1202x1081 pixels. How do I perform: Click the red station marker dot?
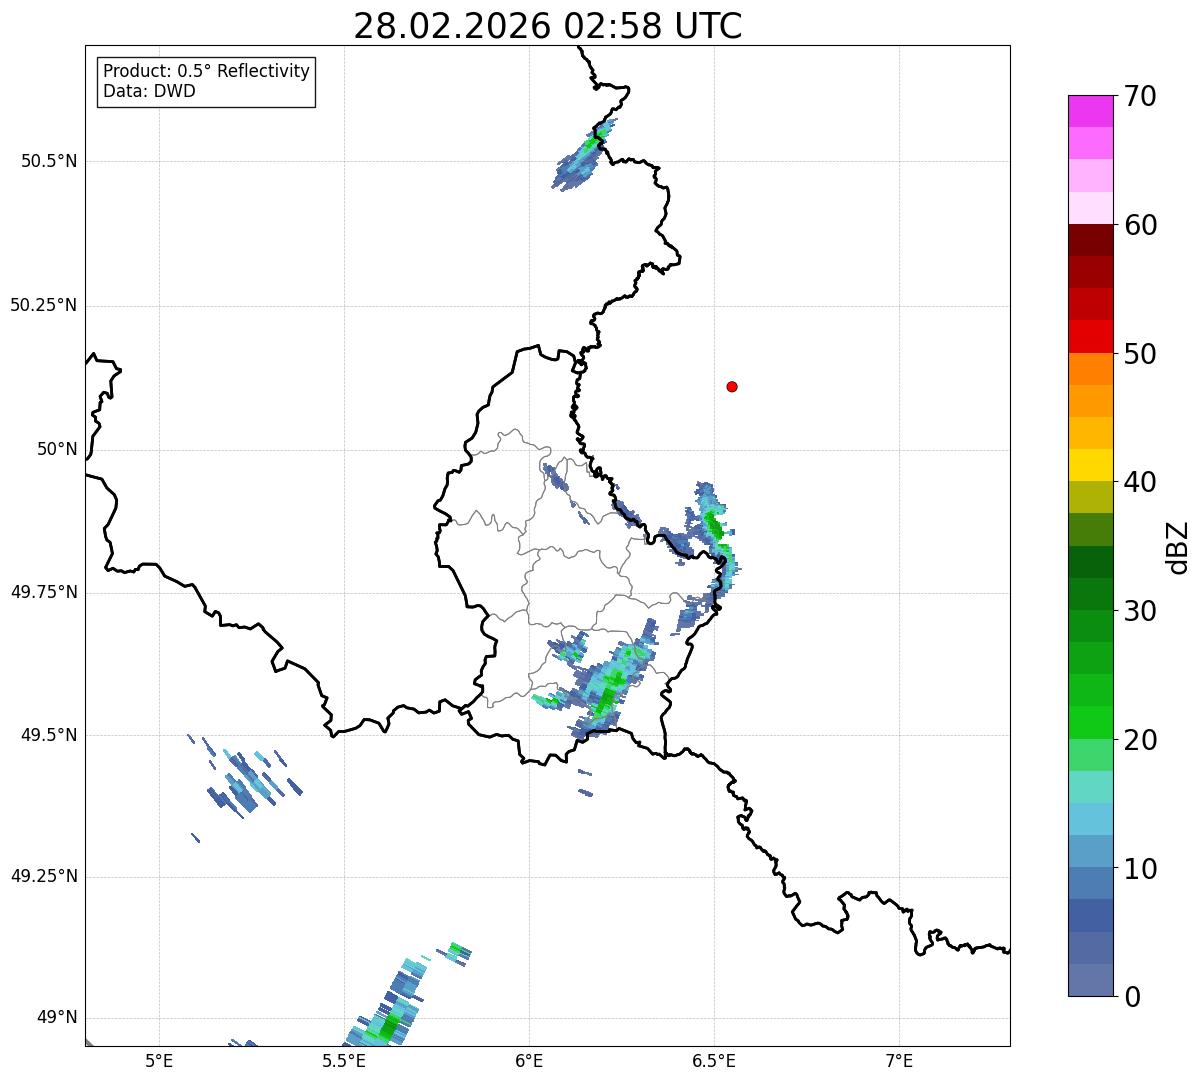pyautogui.click(x=732, y=386)
